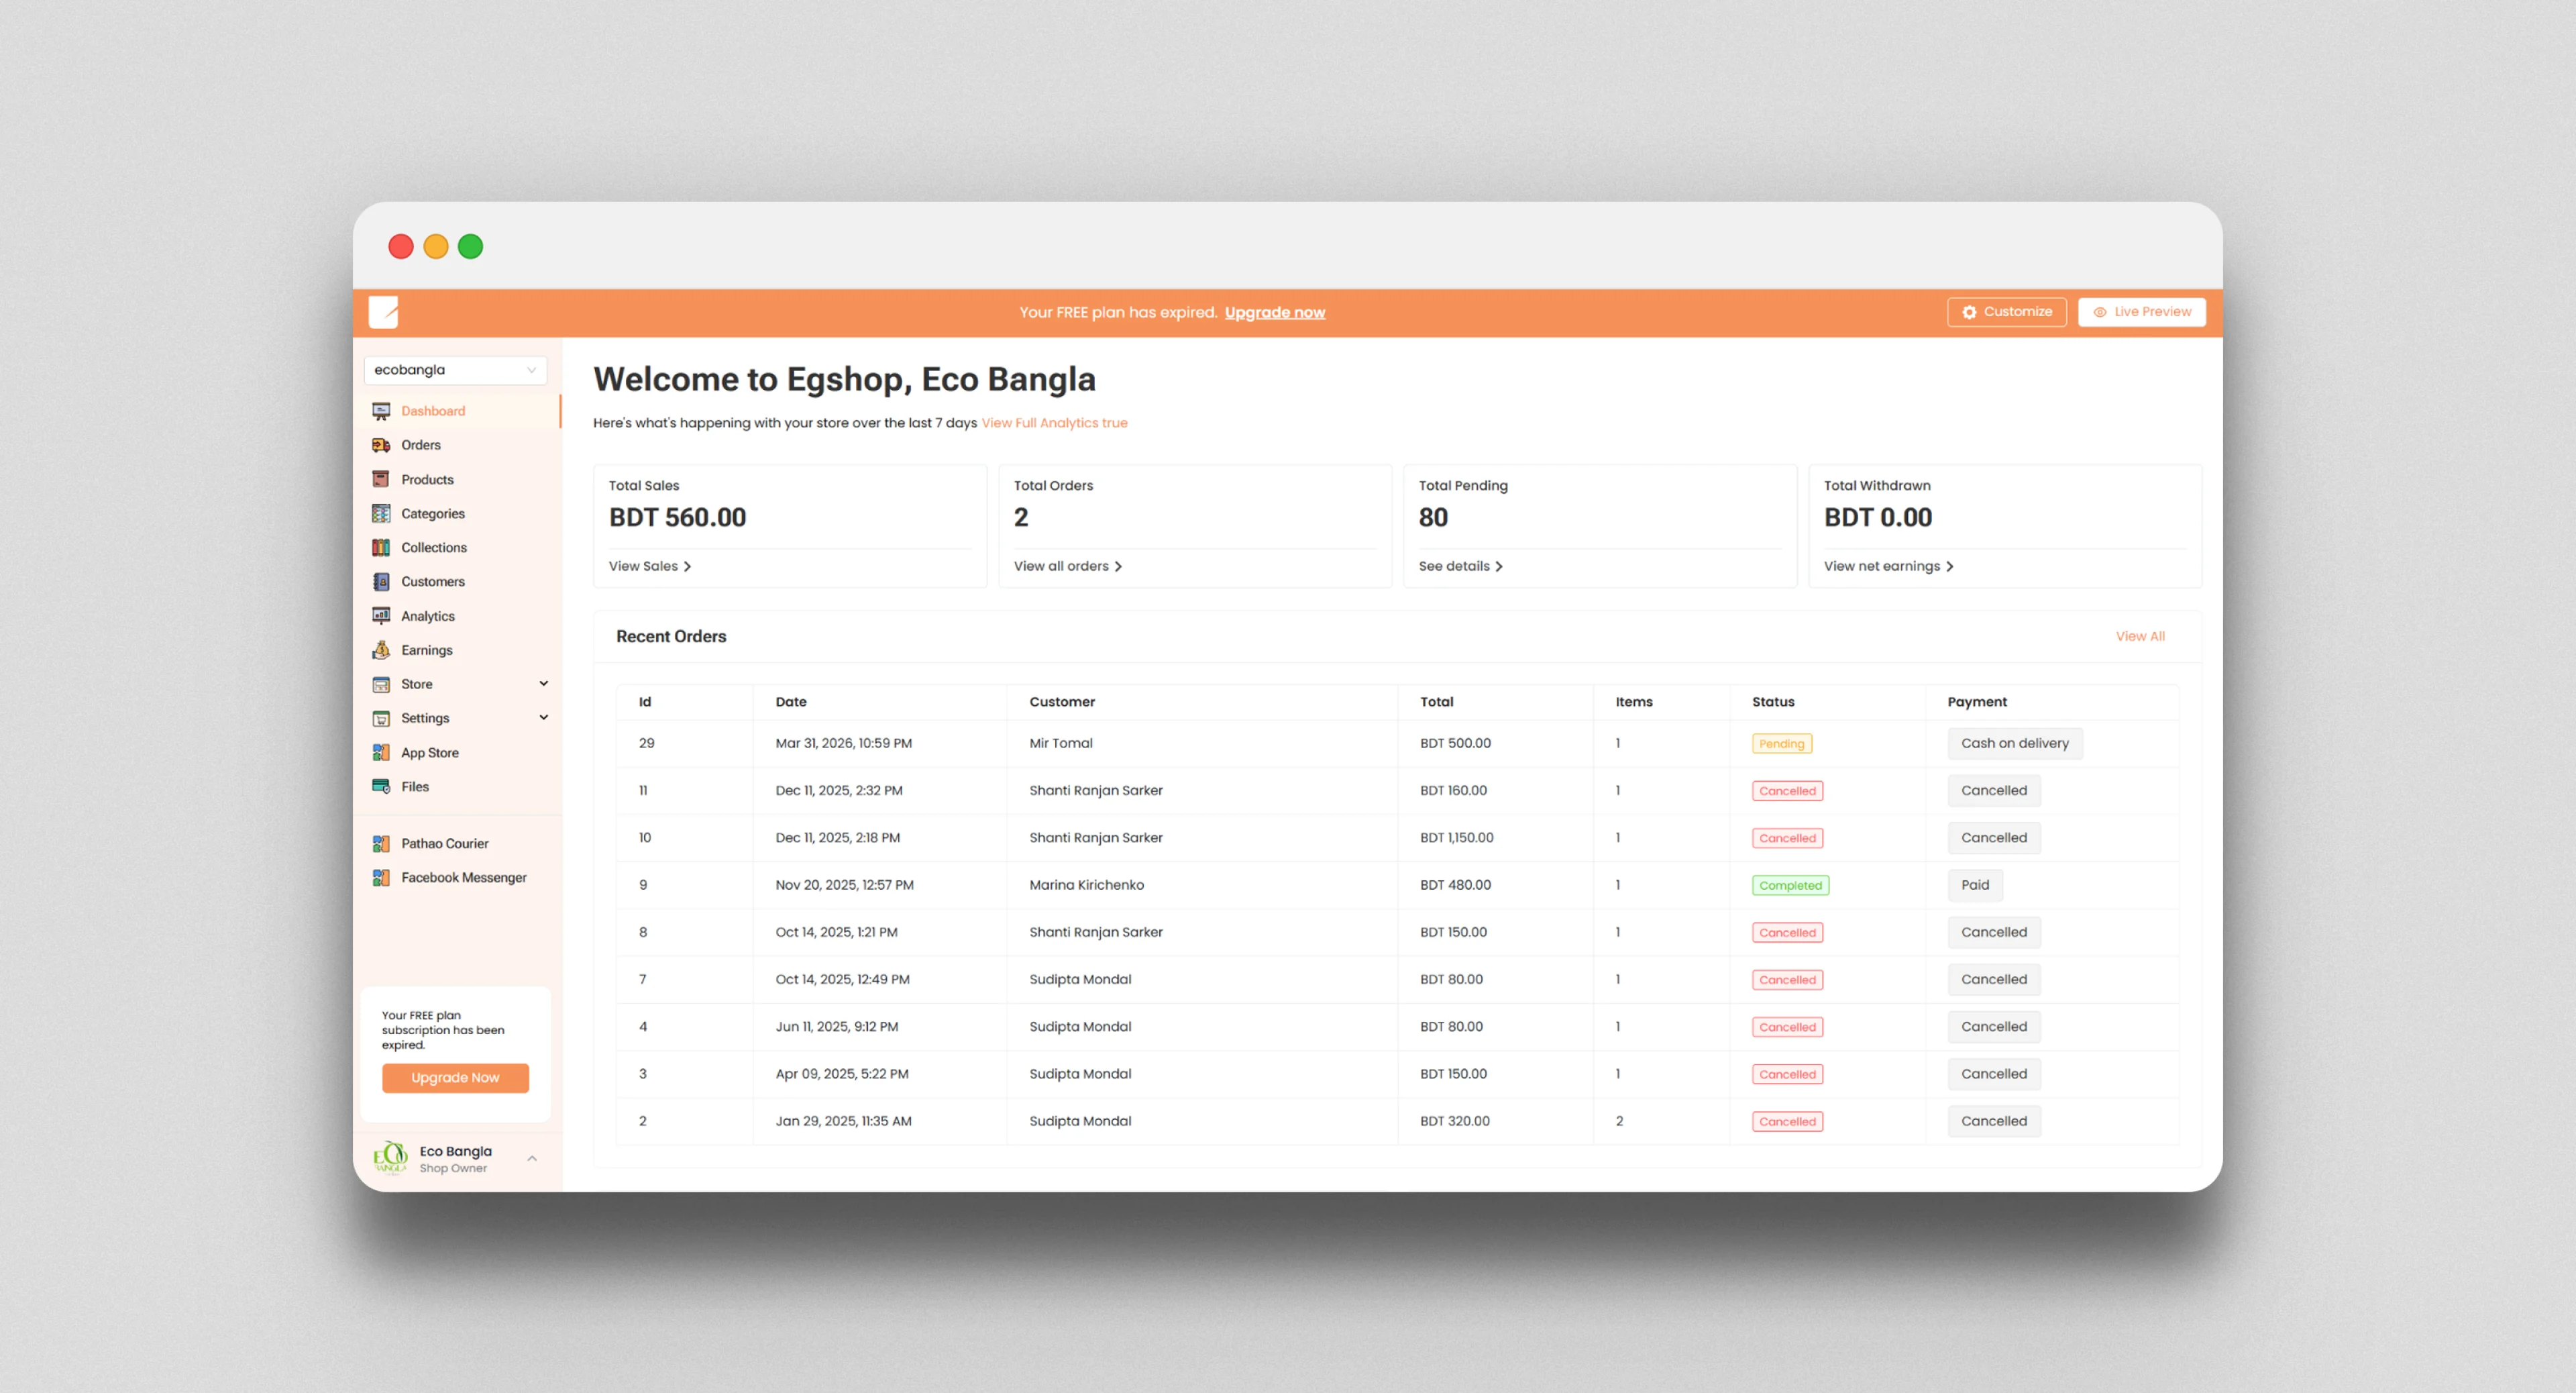Screen dimensions: 2576x1393
Task: Click the date Jan 29, 2025, 11:35 AM
Action: pyautogui.click(x=844, y=1122)
